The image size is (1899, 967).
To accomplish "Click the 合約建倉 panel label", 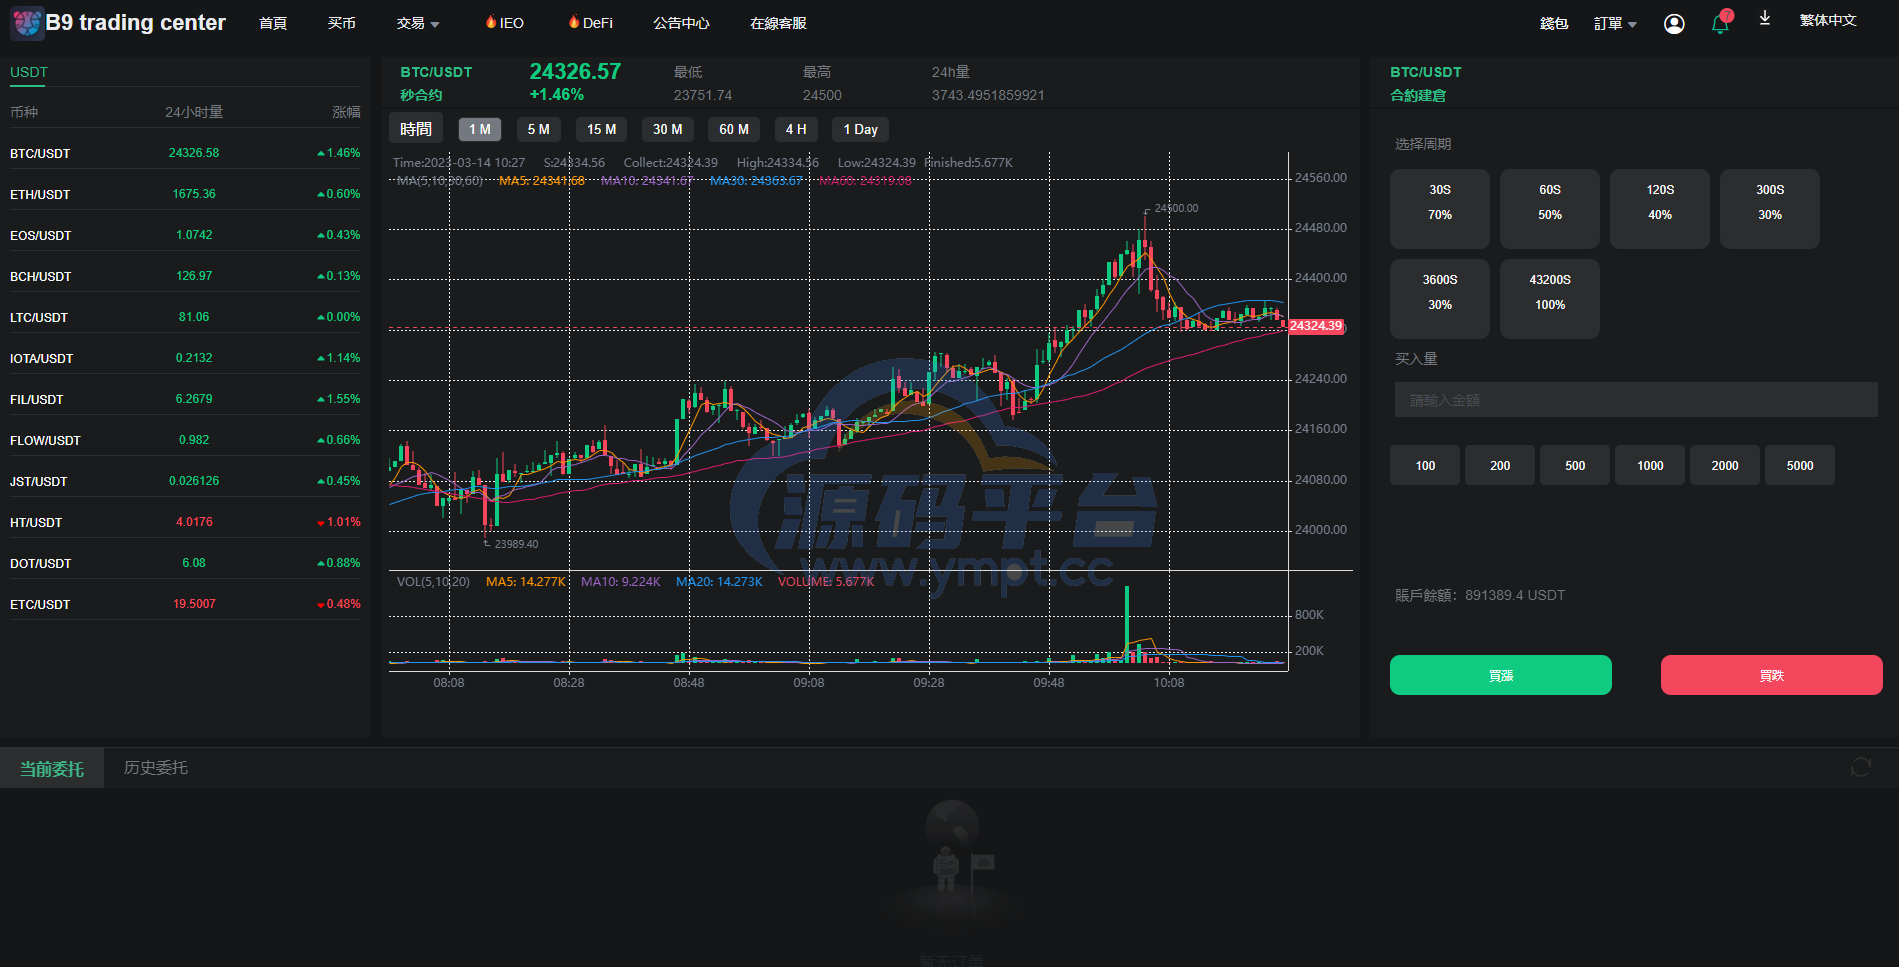I will (1418, 95).
